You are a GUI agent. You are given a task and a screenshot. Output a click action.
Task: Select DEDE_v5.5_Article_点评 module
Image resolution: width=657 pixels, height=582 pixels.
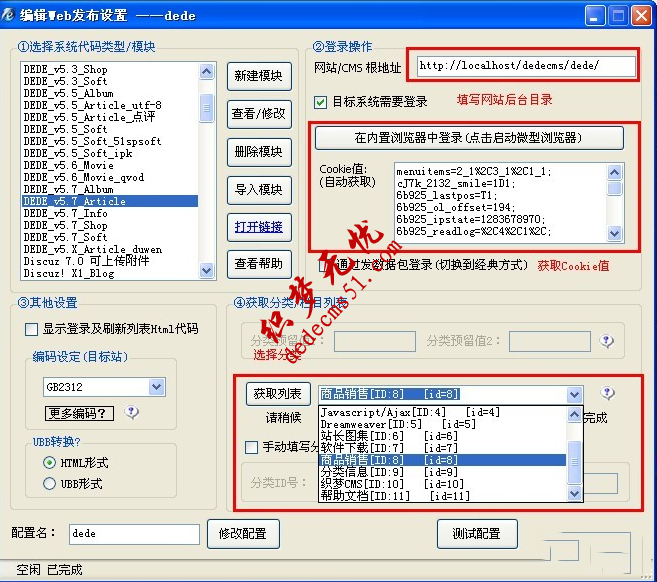coord(110,117)
